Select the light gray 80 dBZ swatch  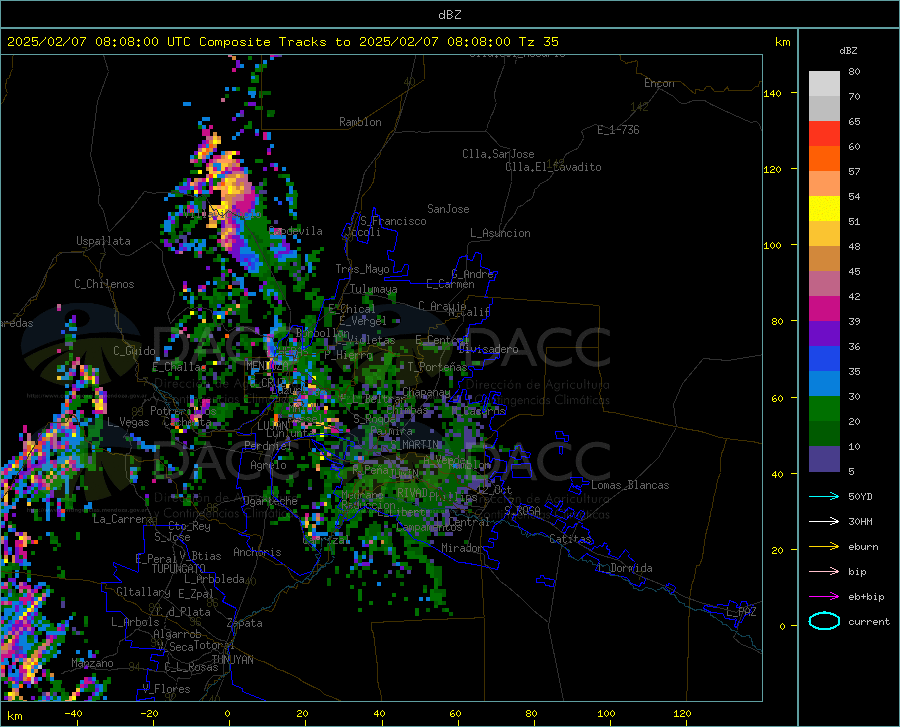824,83
